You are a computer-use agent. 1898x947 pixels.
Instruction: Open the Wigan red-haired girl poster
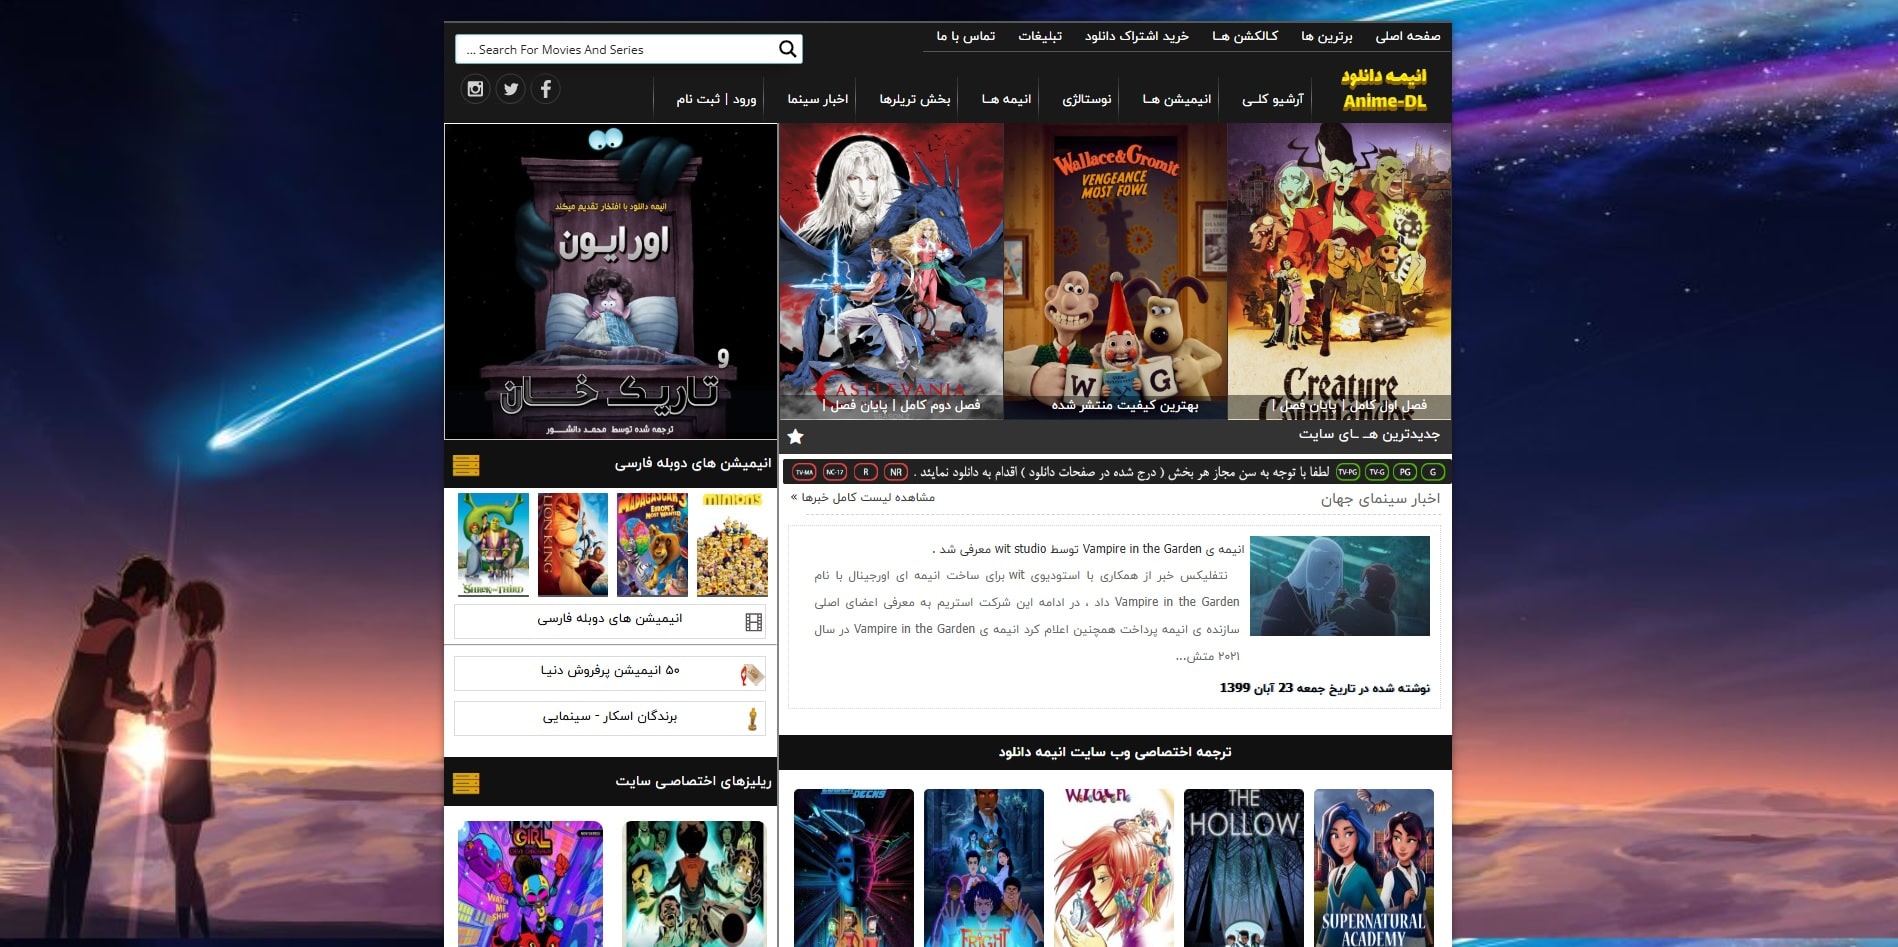point(1114,868)
